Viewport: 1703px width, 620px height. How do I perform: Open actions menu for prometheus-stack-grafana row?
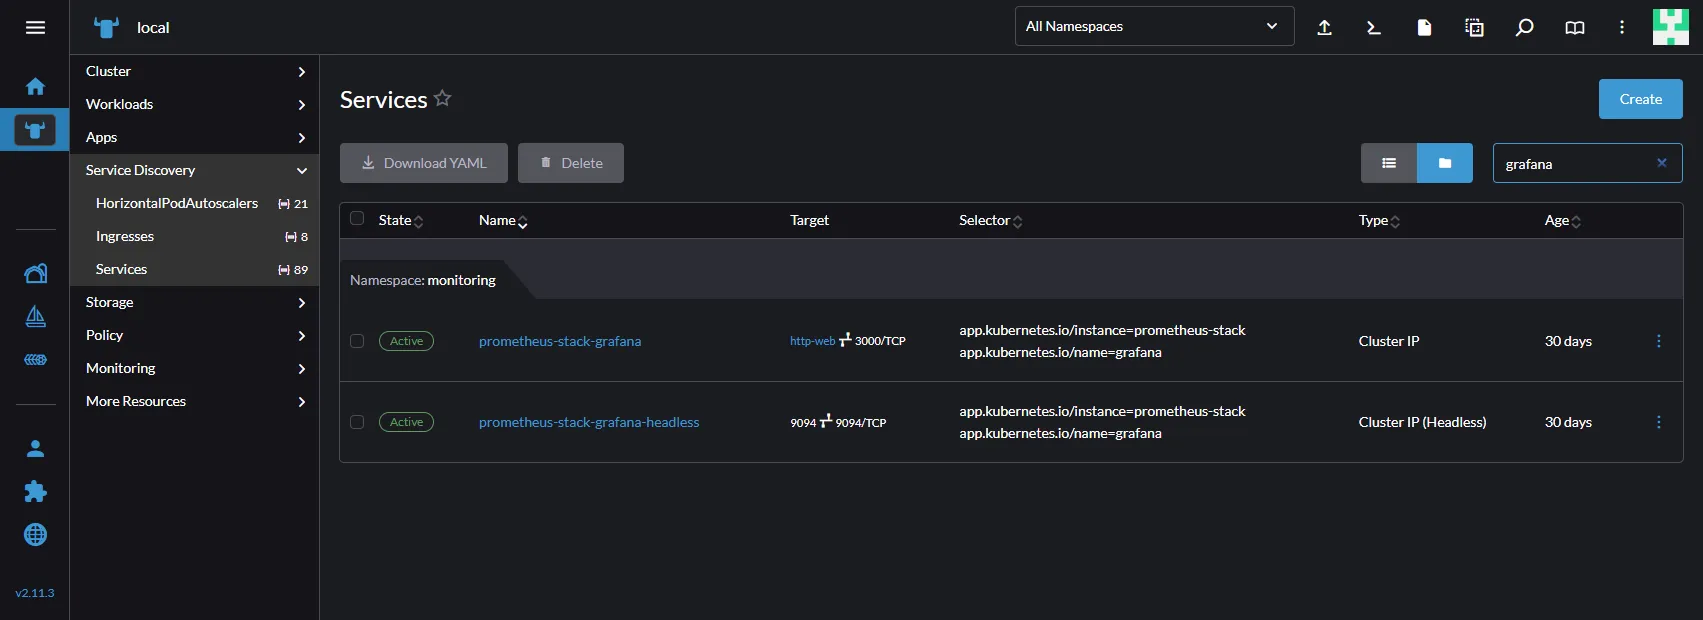click(x=1658, y=341)
